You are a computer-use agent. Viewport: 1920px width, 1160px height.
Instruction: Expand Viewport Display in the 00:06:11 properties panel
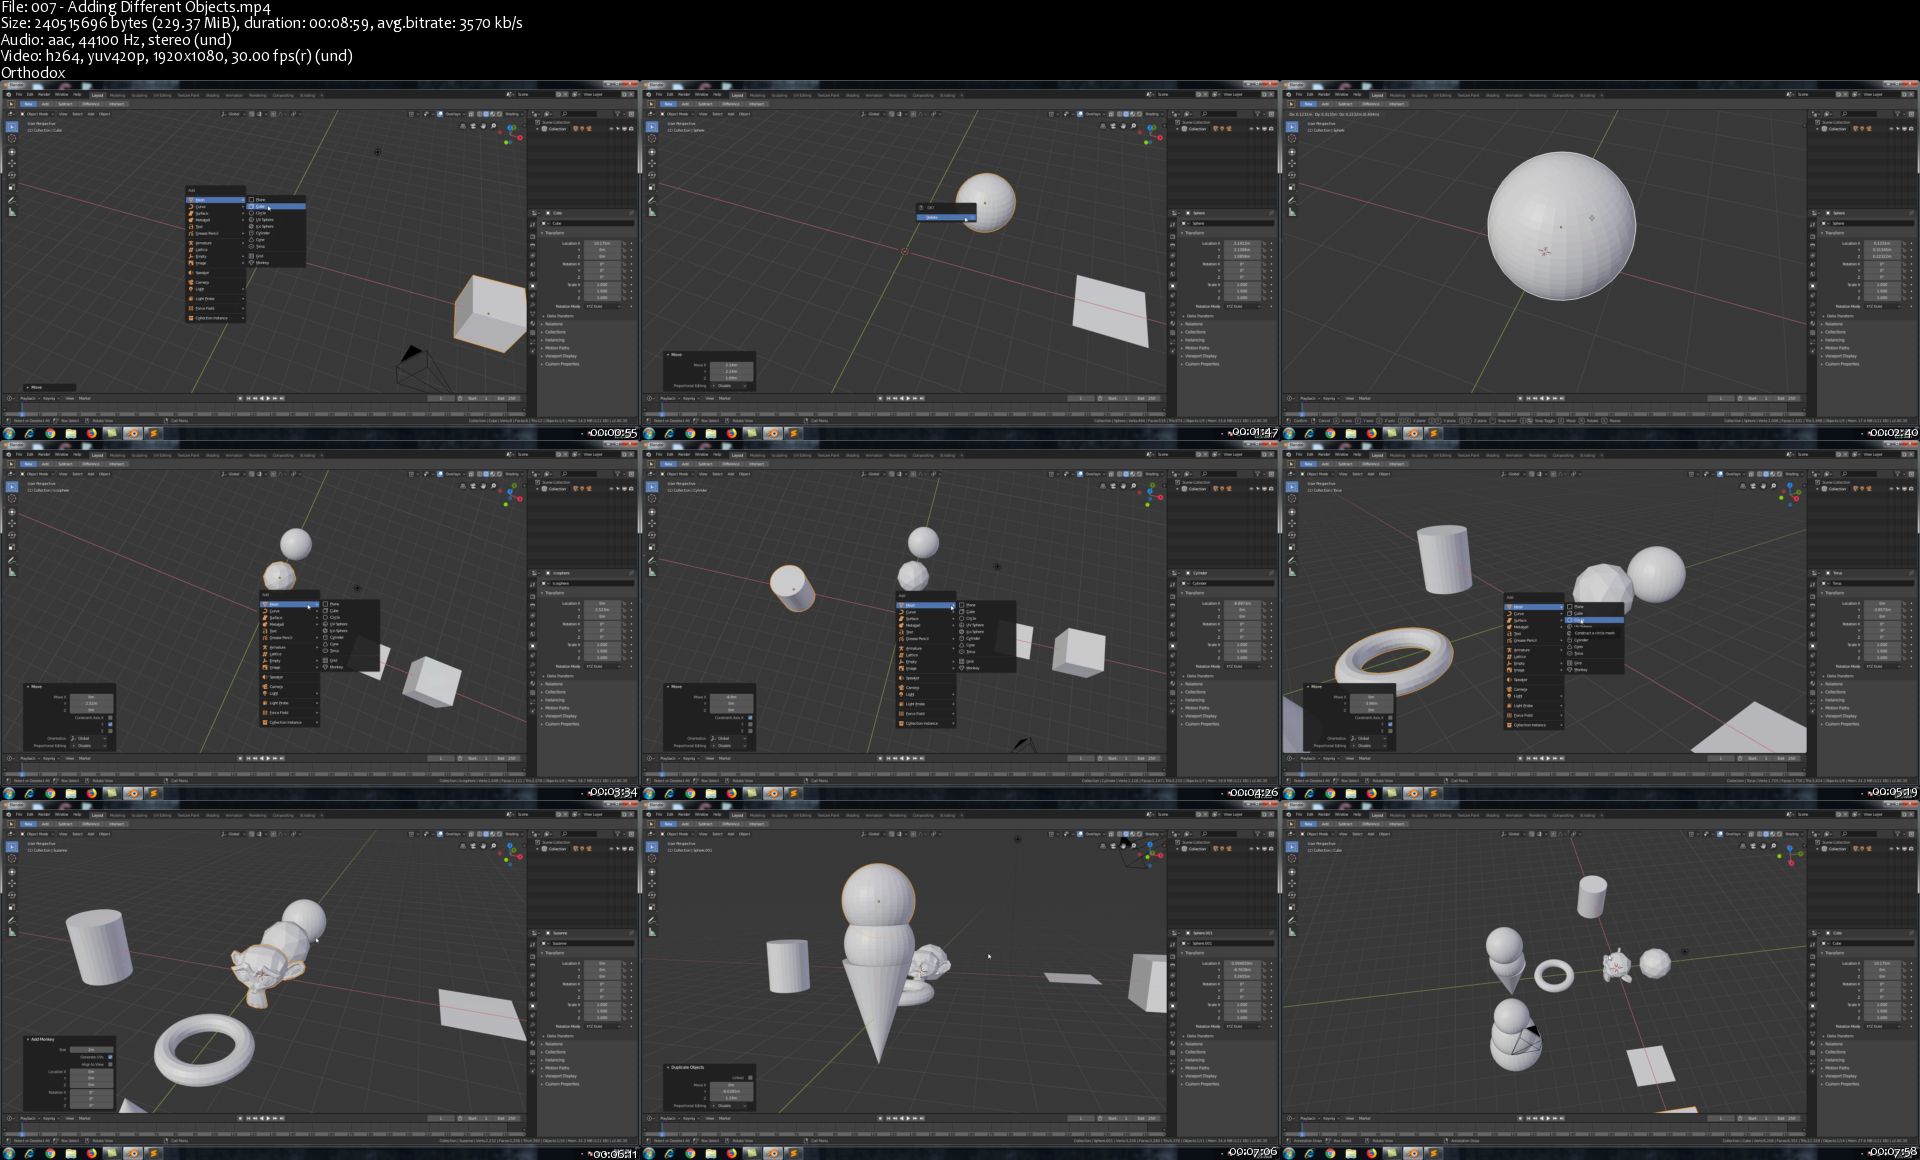[560, 1076]
